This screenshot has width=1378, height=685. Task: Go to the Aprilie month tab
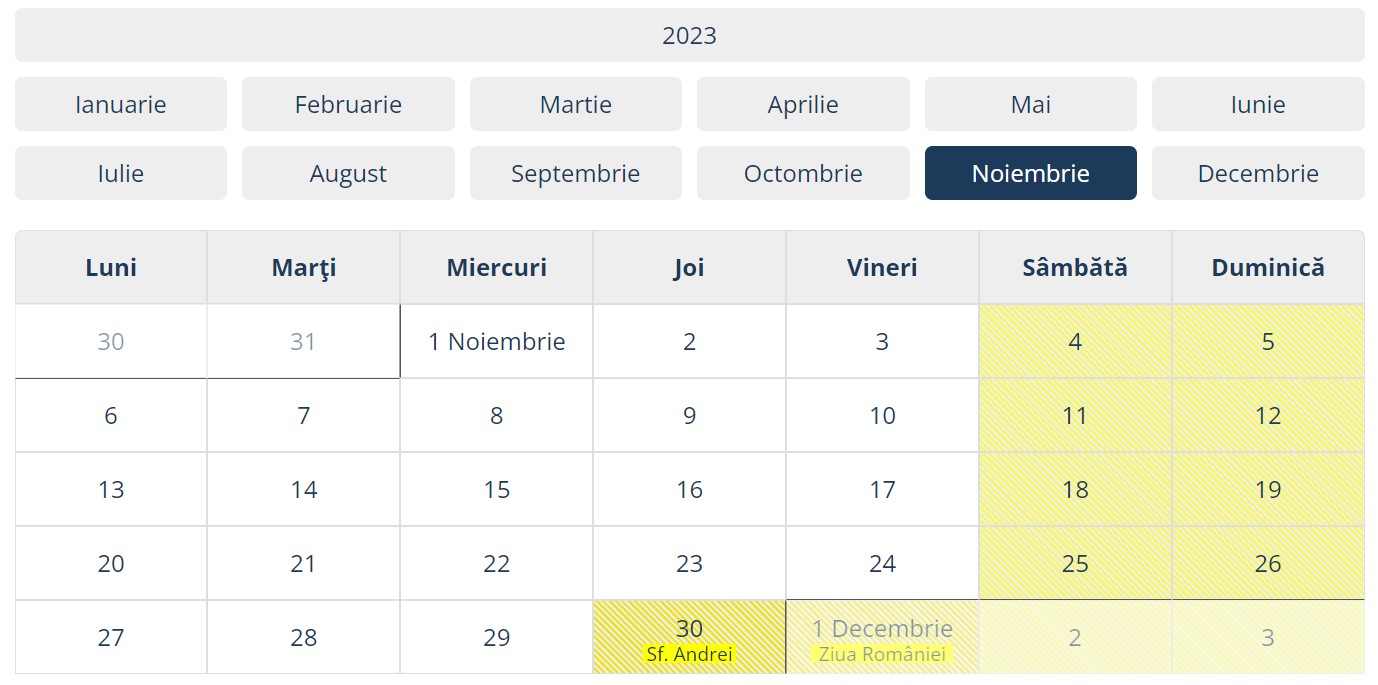(x=803, y=104)
